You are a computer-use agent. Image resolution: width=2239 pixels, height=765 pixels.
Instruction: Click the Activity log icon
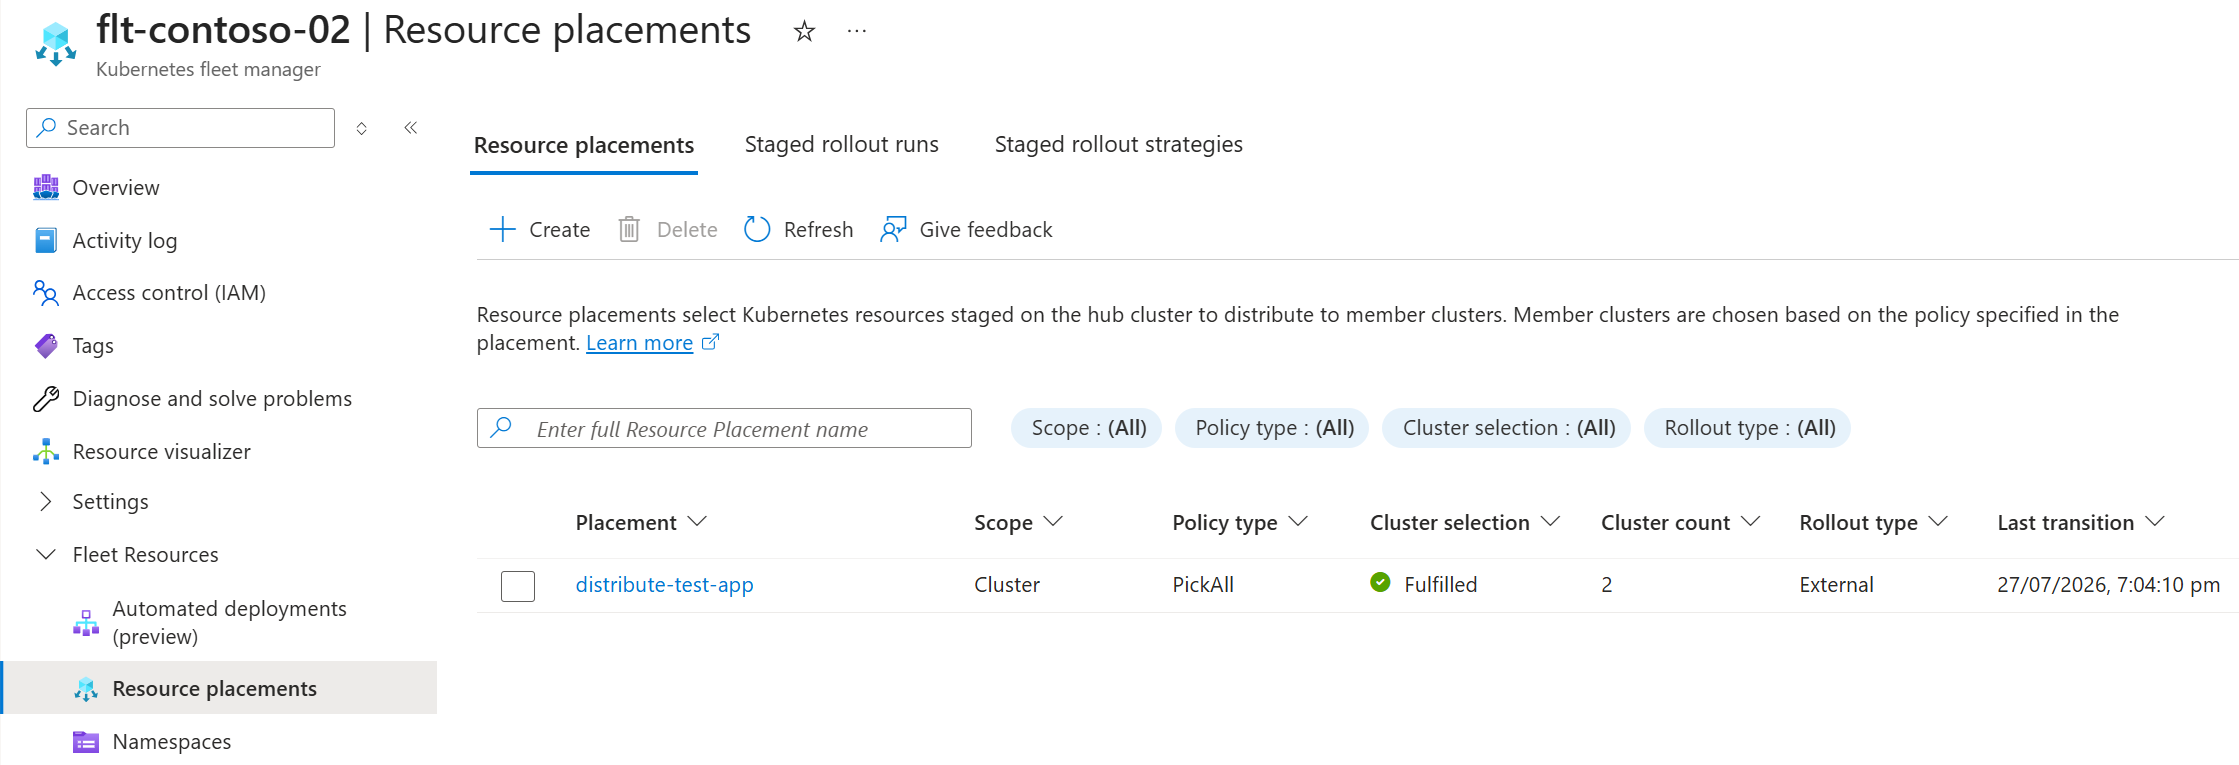pos(46,241)
